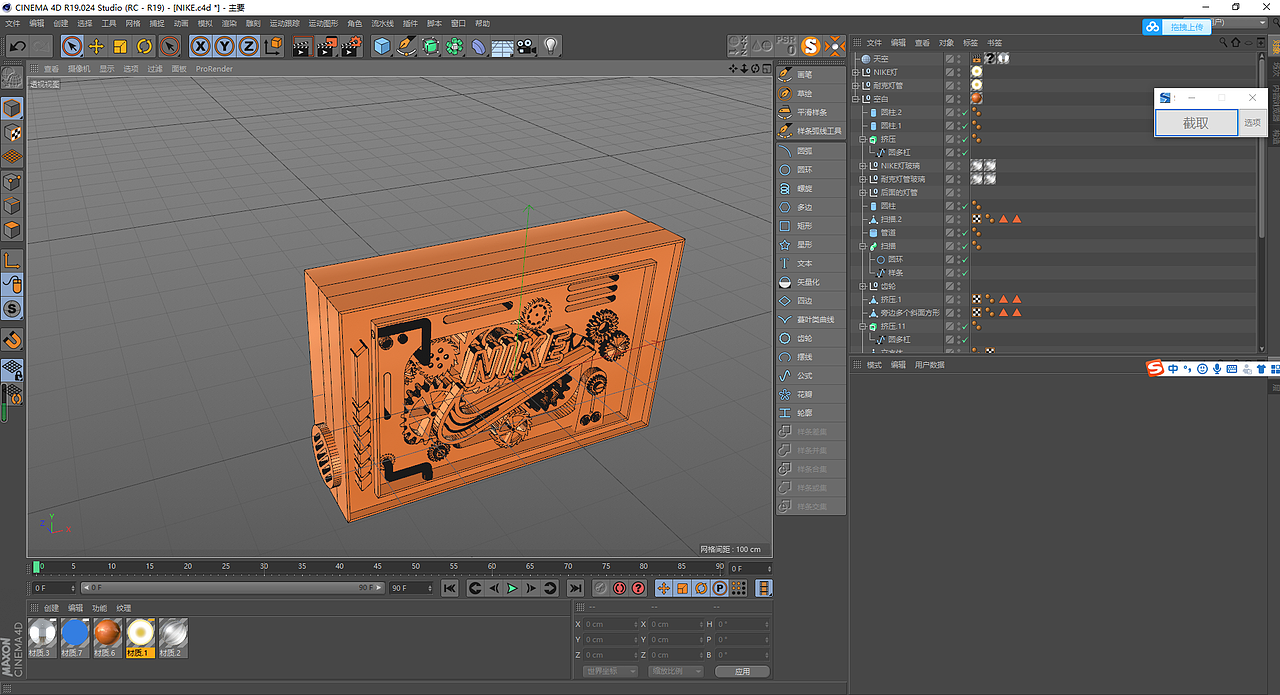Expand the 齿轮 null group
Viewport: 1280px width, 695px height.
tap(862, 285)
